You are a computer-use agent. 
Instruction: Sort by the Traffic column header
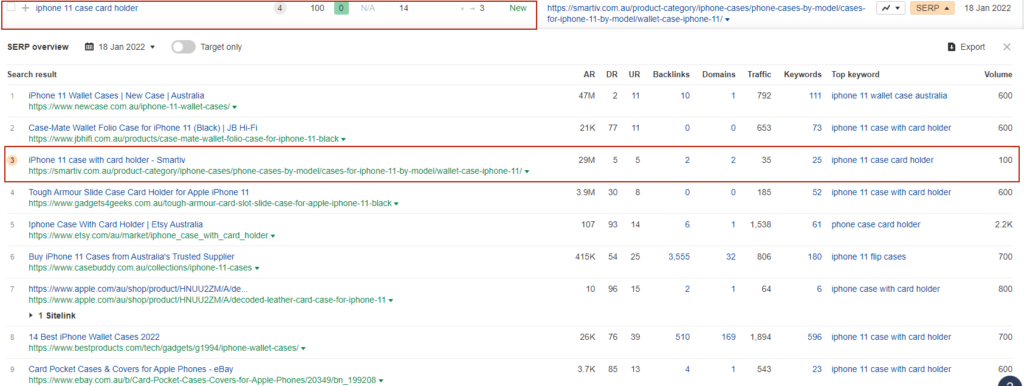pyautogui.click(x=760, y=74)
